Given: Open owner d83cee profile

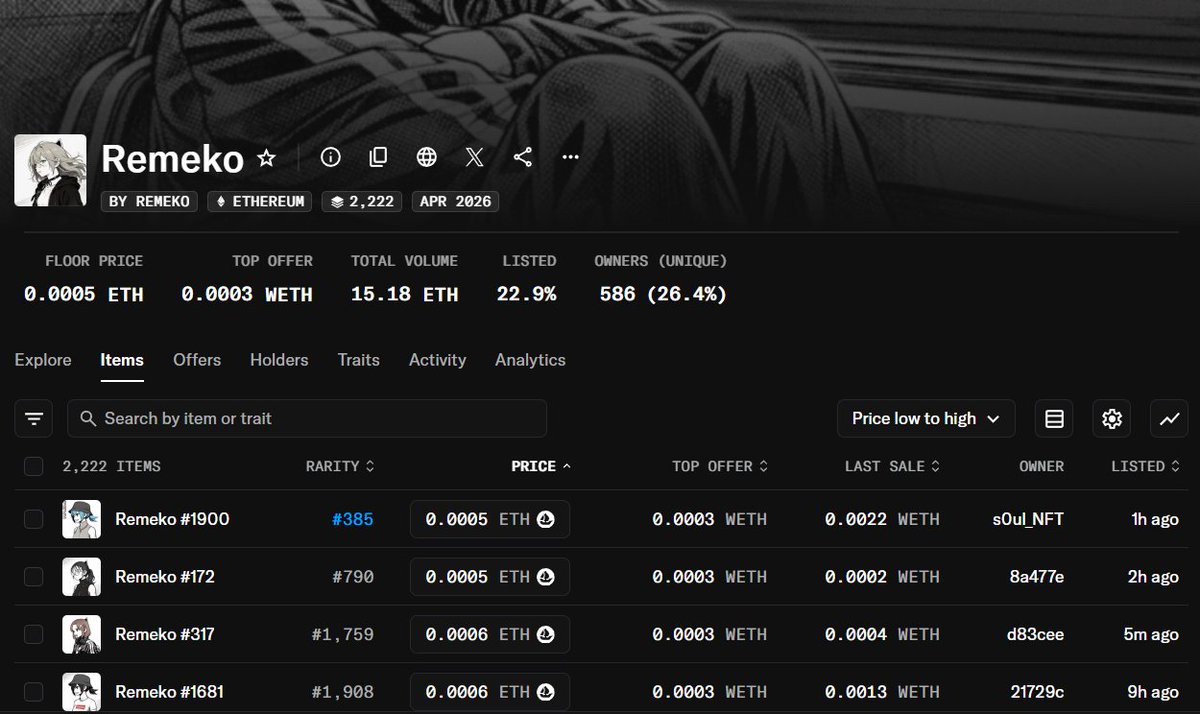Looking at the screenshot, I should click(1033, 634).
